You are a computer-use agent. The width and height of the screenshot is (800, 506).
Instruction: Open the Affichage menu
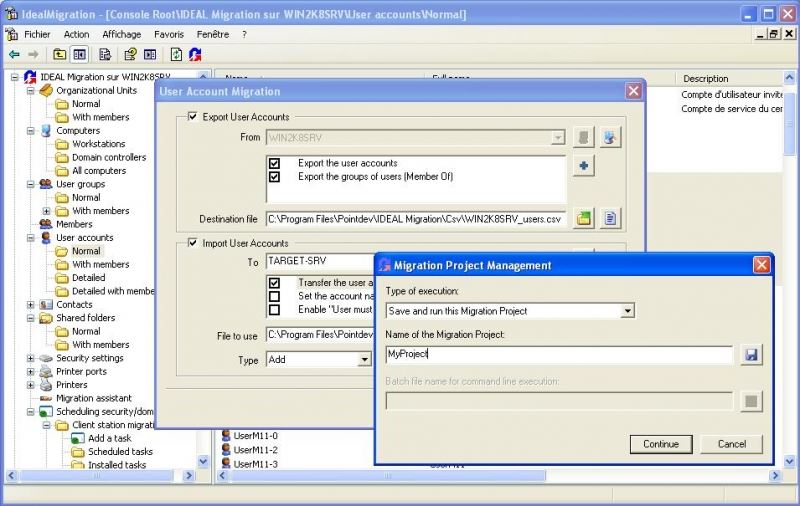coord(122,34)
